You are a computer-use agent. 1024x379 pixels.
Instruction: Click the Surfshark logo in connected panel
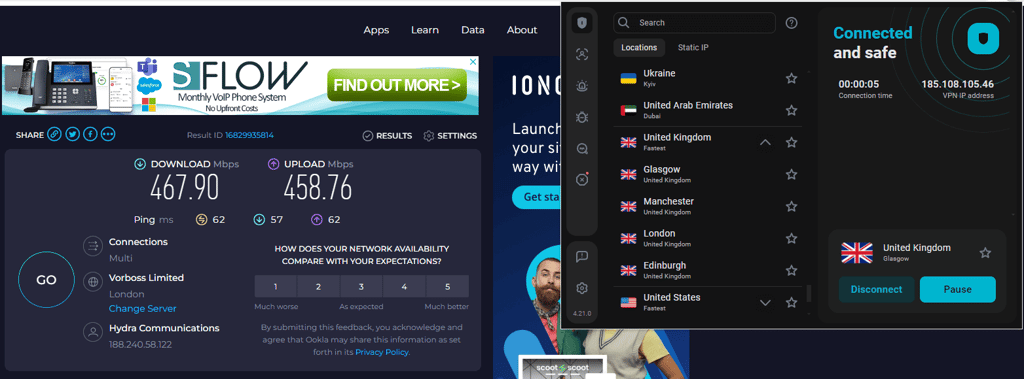pos(983,39)
